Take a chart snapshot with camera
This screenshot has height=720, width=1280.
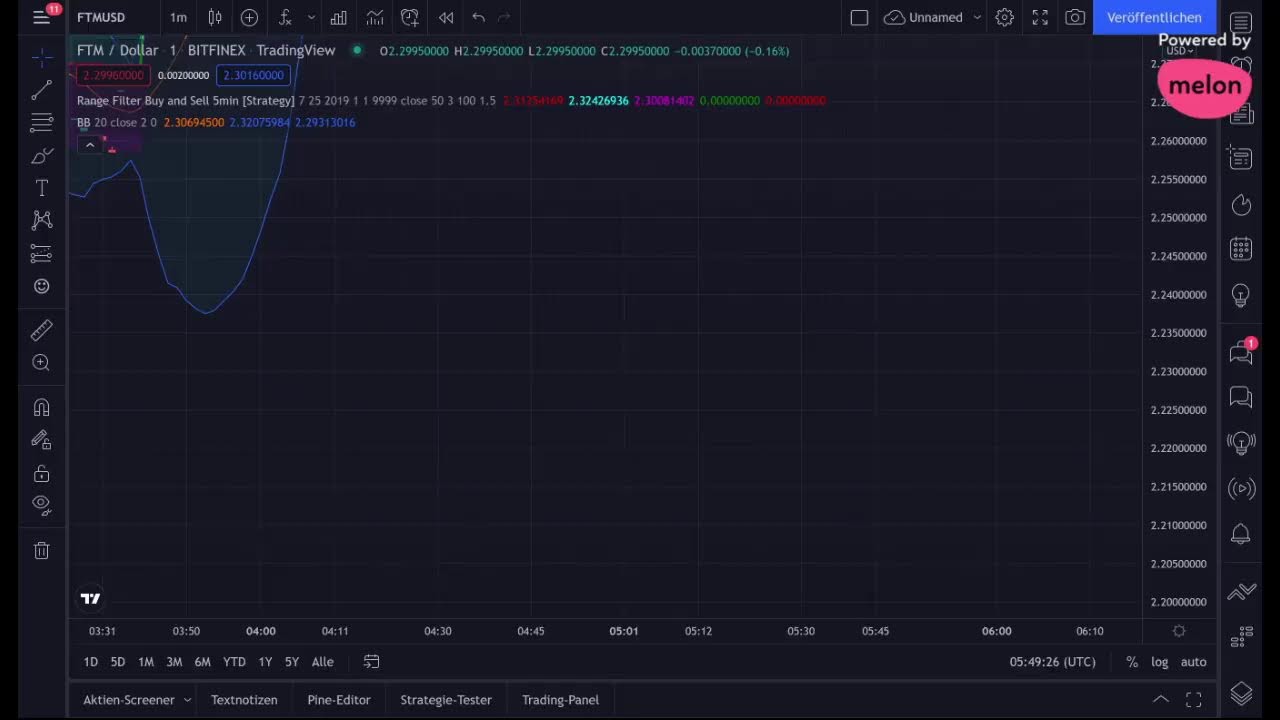(1075, 17)
